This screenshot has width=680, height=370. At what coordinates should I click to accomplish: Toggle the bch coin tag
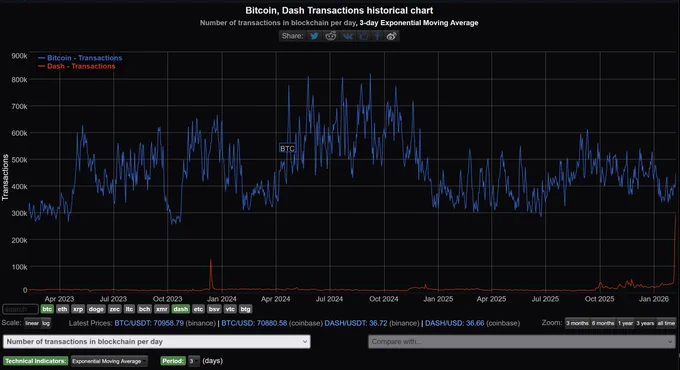click(x=144, y=309)
